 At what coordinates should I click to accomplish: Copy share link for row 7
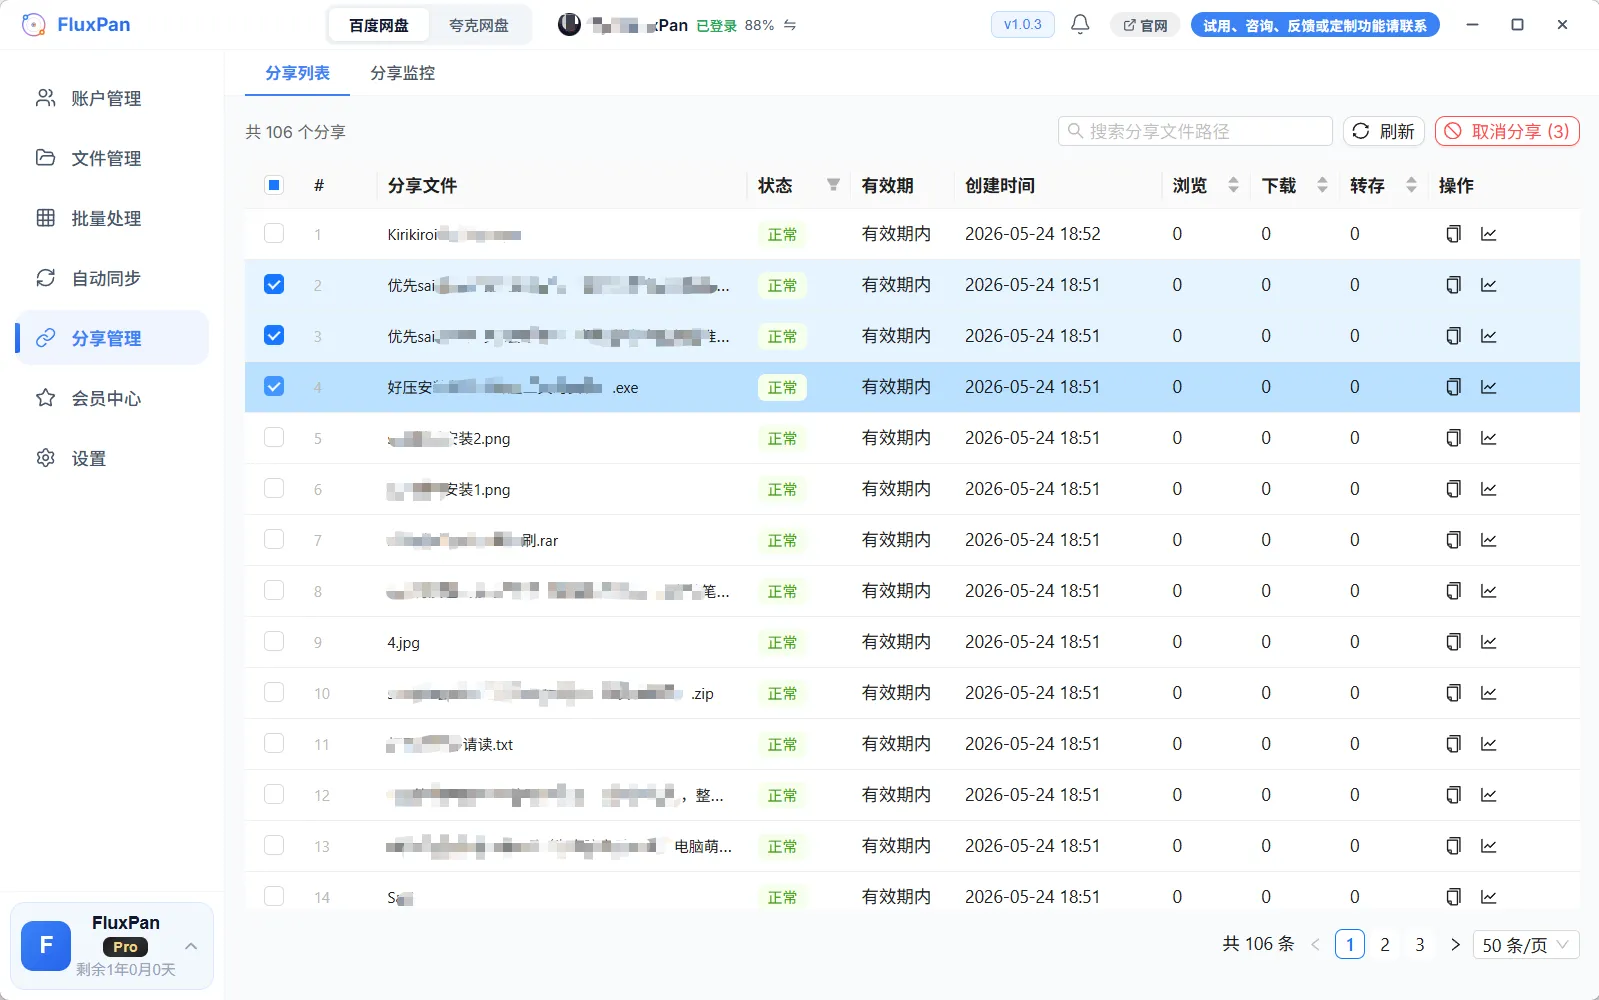[x=1453, y=540]
